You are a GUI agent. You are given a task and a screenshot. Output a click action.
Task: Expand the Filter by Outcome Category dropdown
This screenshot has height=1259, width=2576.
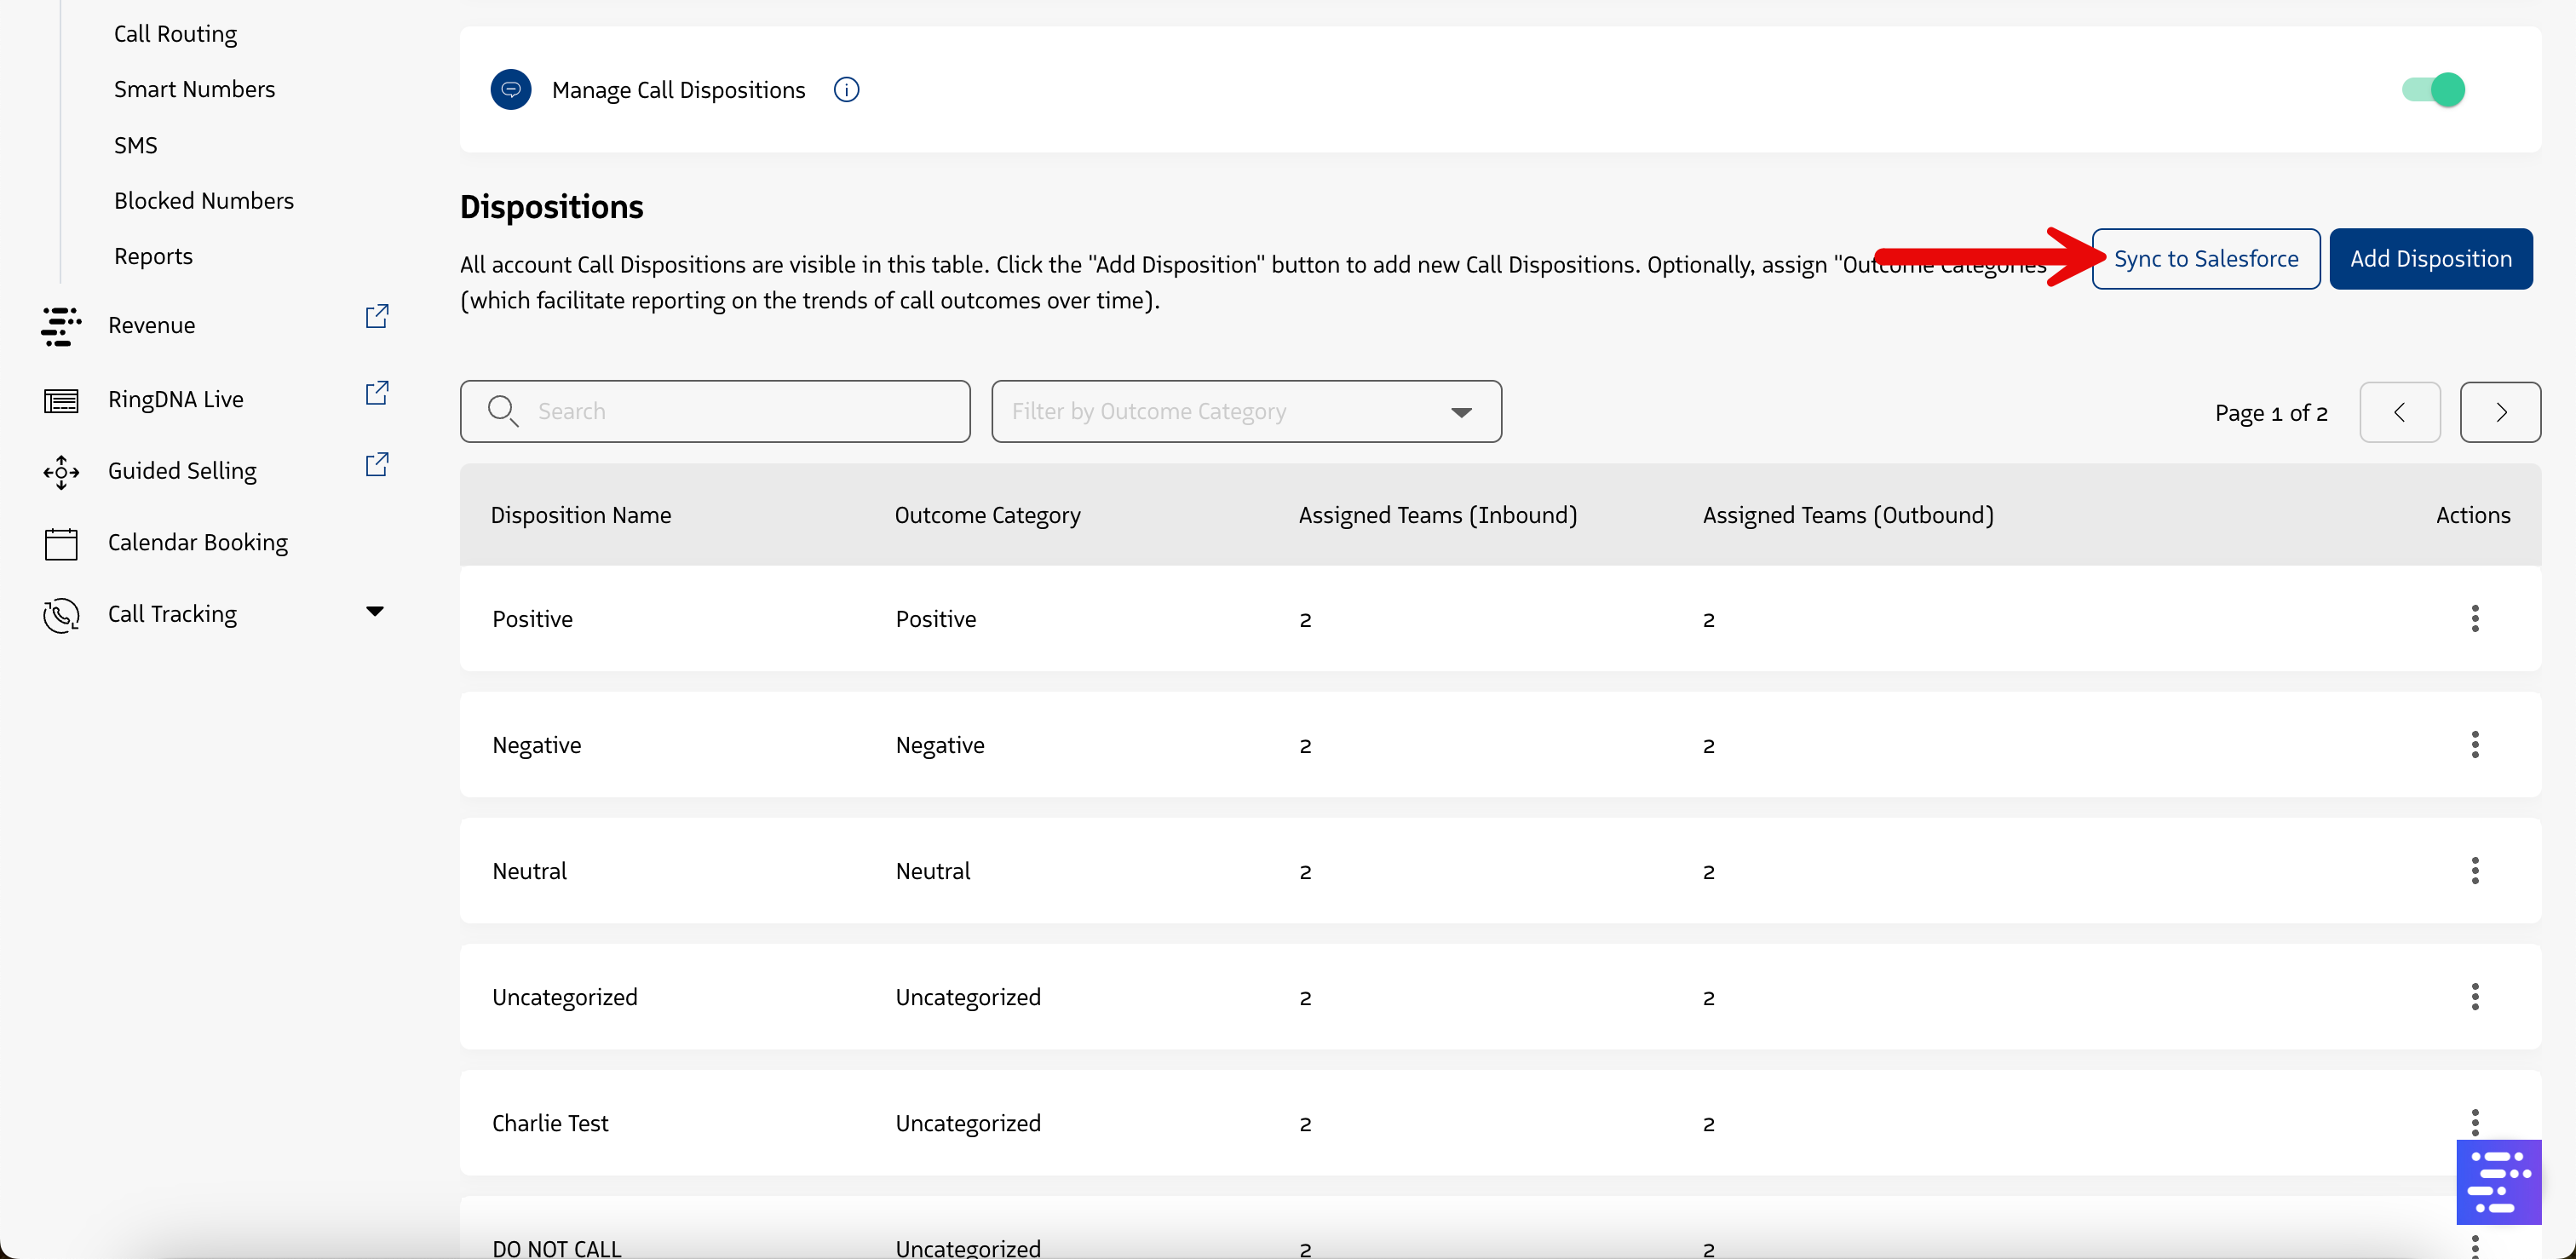pos(1245,411)
